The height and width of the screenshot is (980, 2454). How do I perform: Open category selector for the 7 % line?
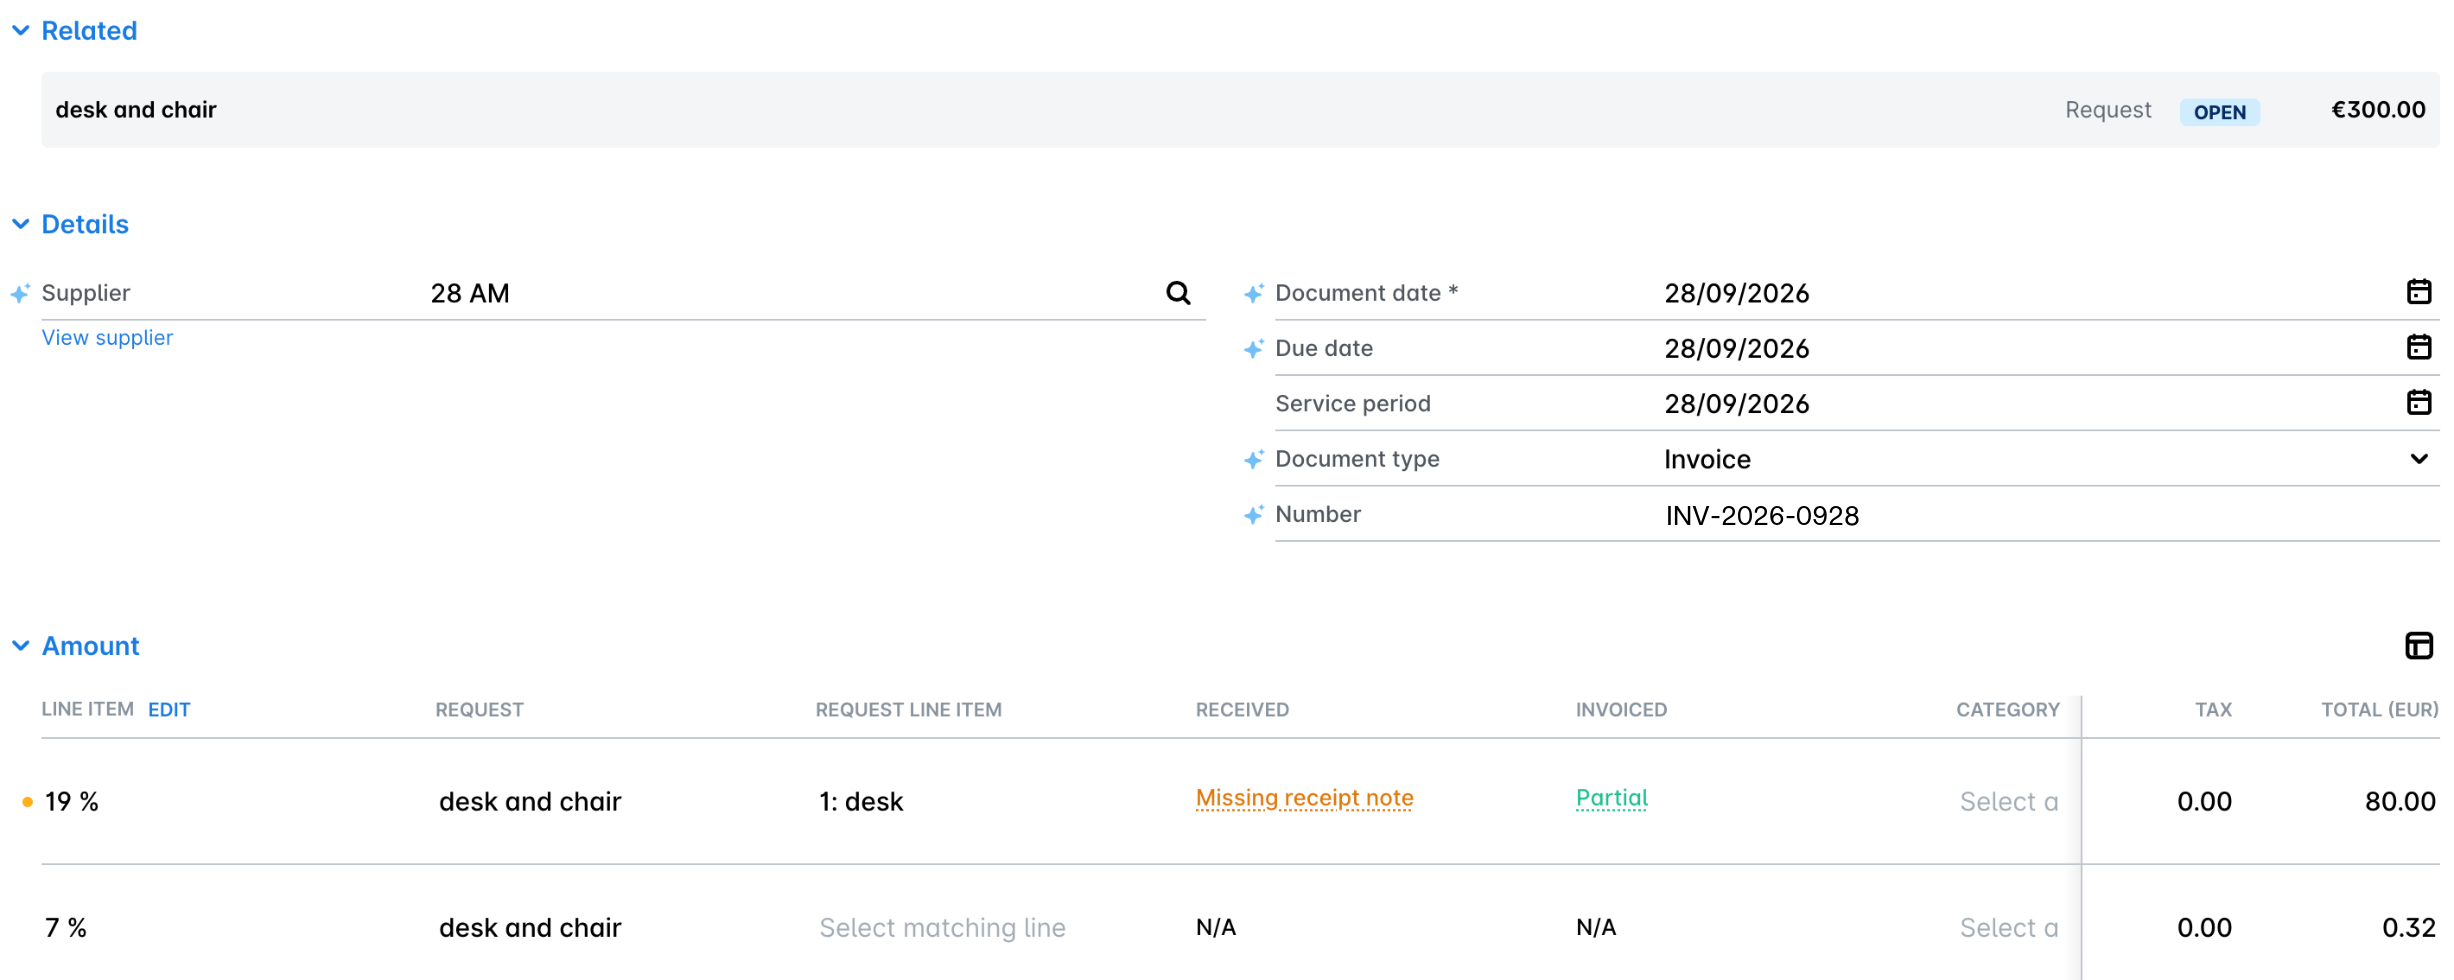coord(2008,927)
